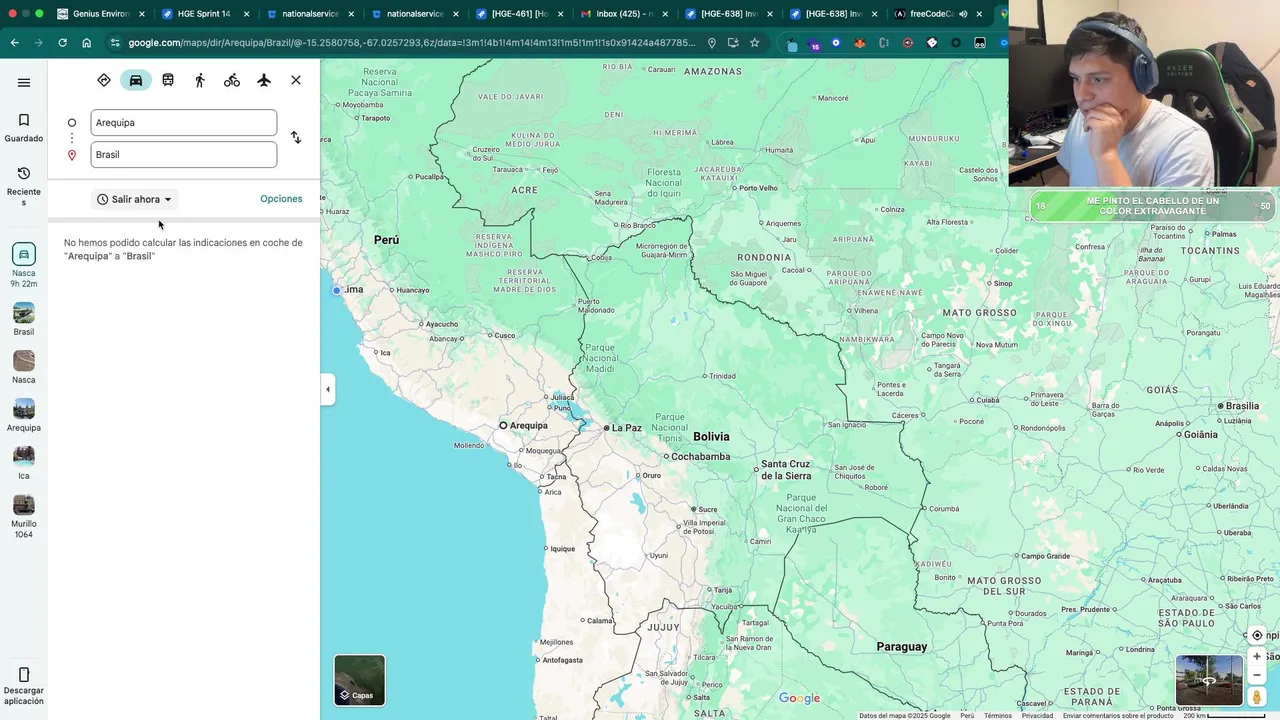Image resolution: width=1280 pixels, height=720 pixels.
Task: Open Recientes history
Action: click(x=24, y=186)
